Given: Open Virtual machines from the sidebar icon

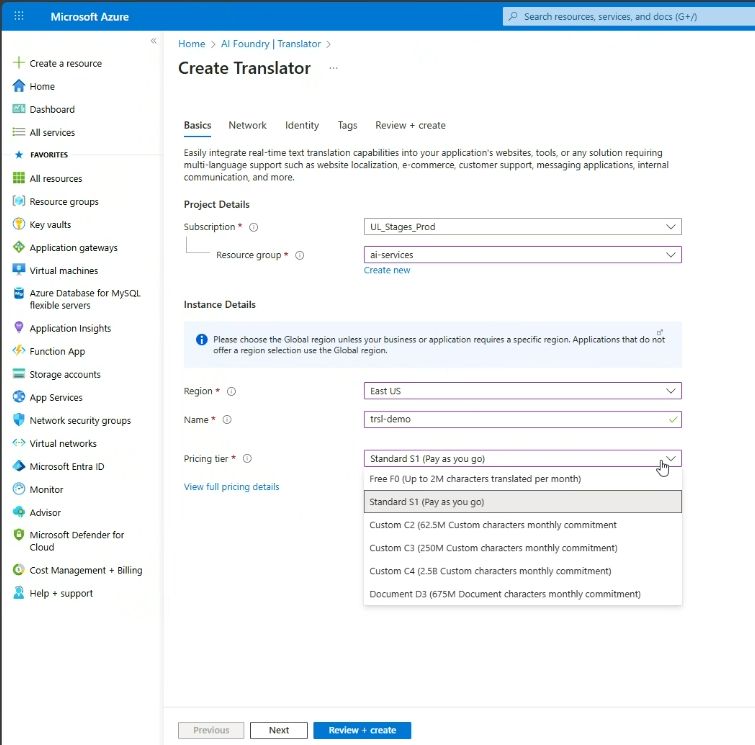Looking at the screenshot, I should pyautogui.click(x=19, y=271).
